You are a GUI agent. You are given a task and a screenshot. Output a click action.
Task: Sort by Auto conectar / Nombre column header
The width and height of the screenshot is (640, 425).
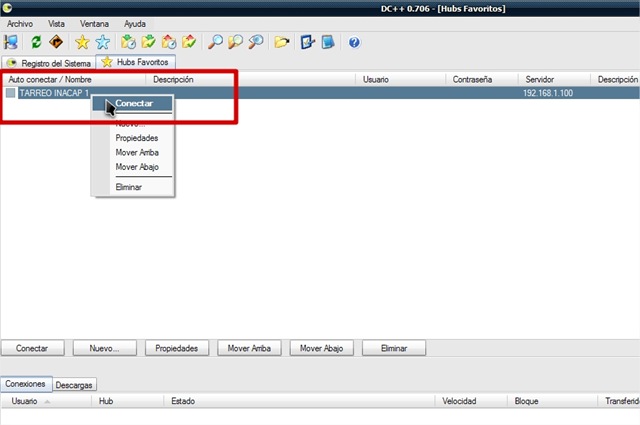tap(74, 79)
